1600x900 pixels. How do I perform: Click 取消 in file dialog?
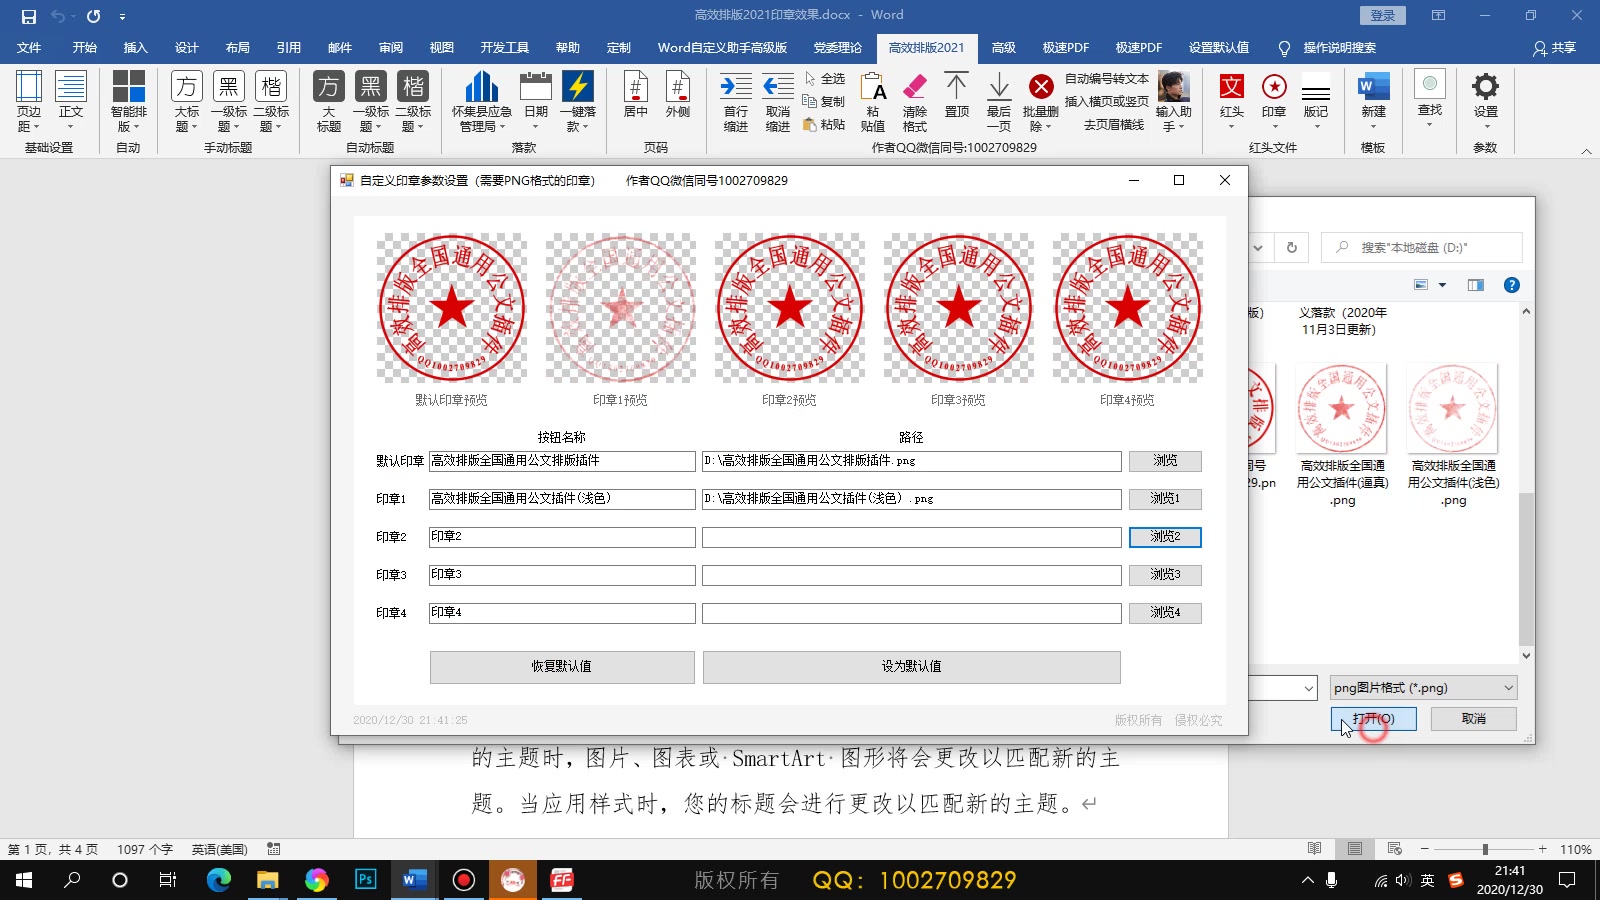coord(1474,719)
